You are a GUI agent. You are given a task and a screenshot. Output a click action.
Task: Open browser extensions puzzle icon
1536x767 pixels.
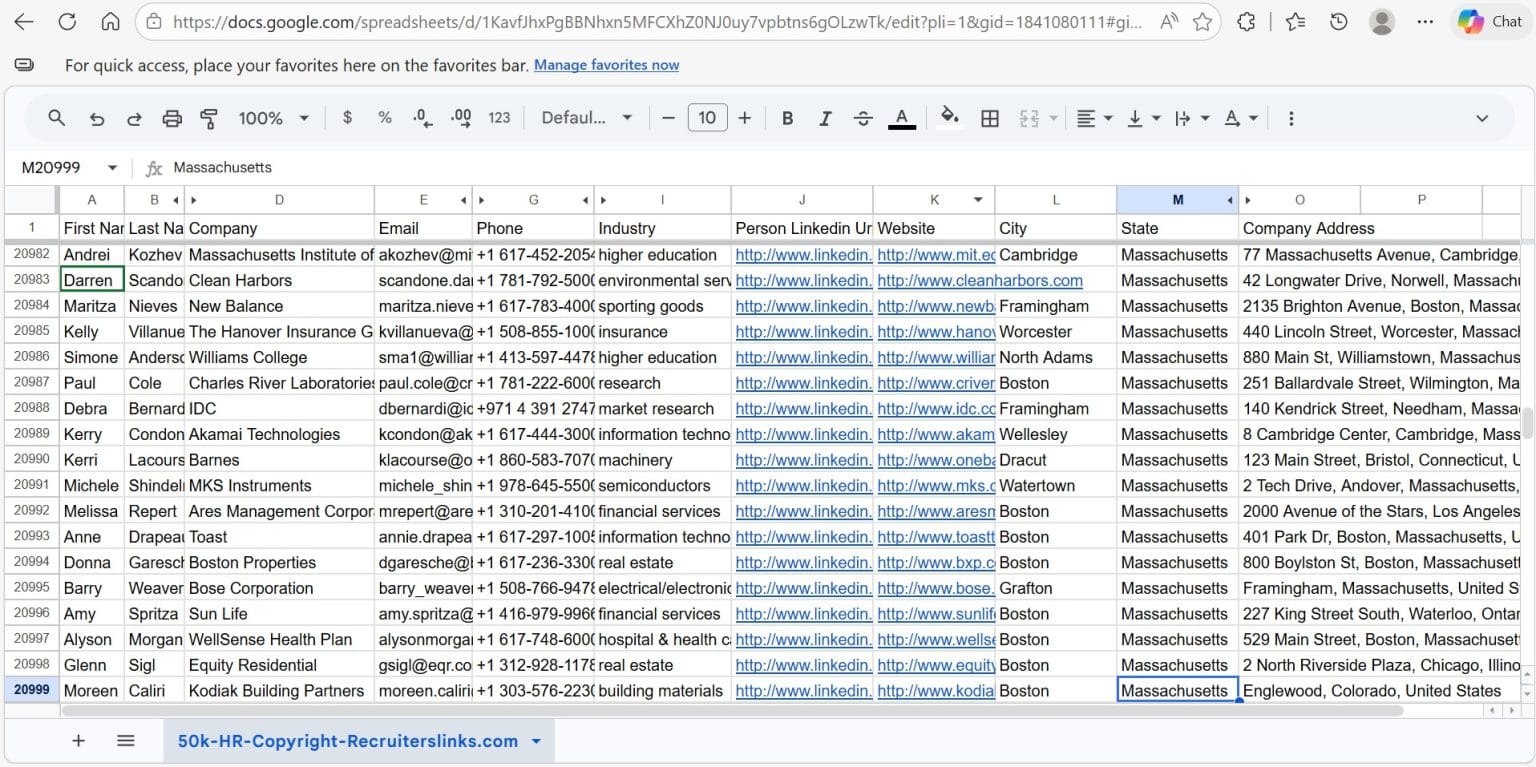click(1246, 21)
